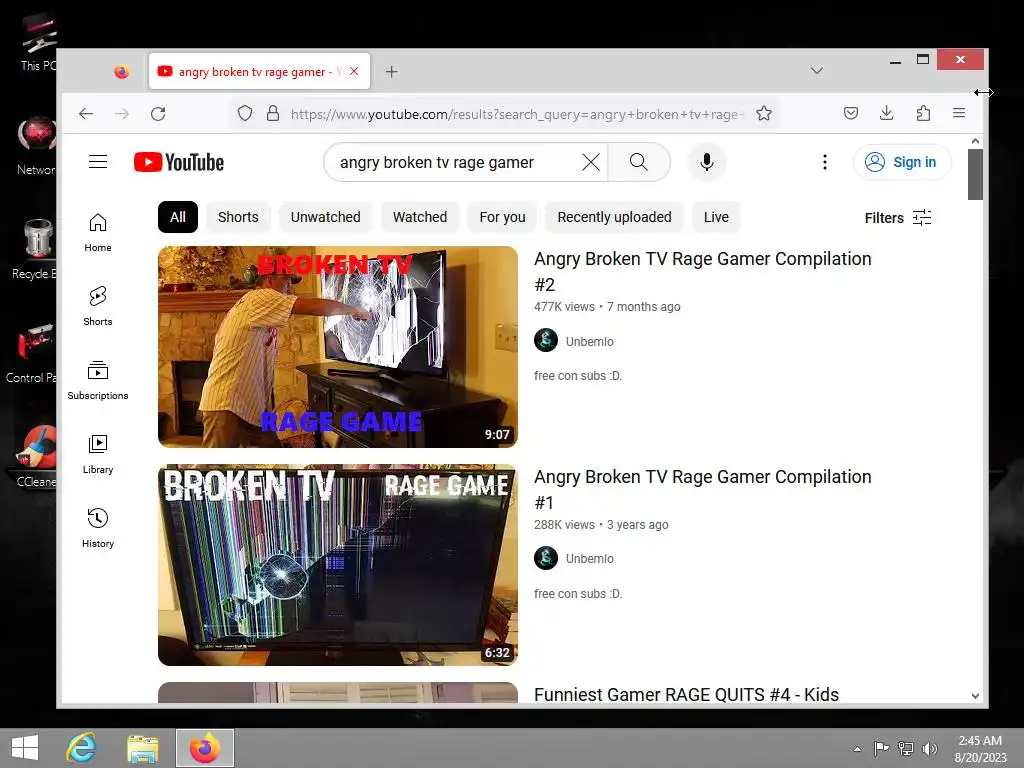The image size is (1024, 768).
Task: Go to the YouTube logo home link
Action: tap(179, 162)
